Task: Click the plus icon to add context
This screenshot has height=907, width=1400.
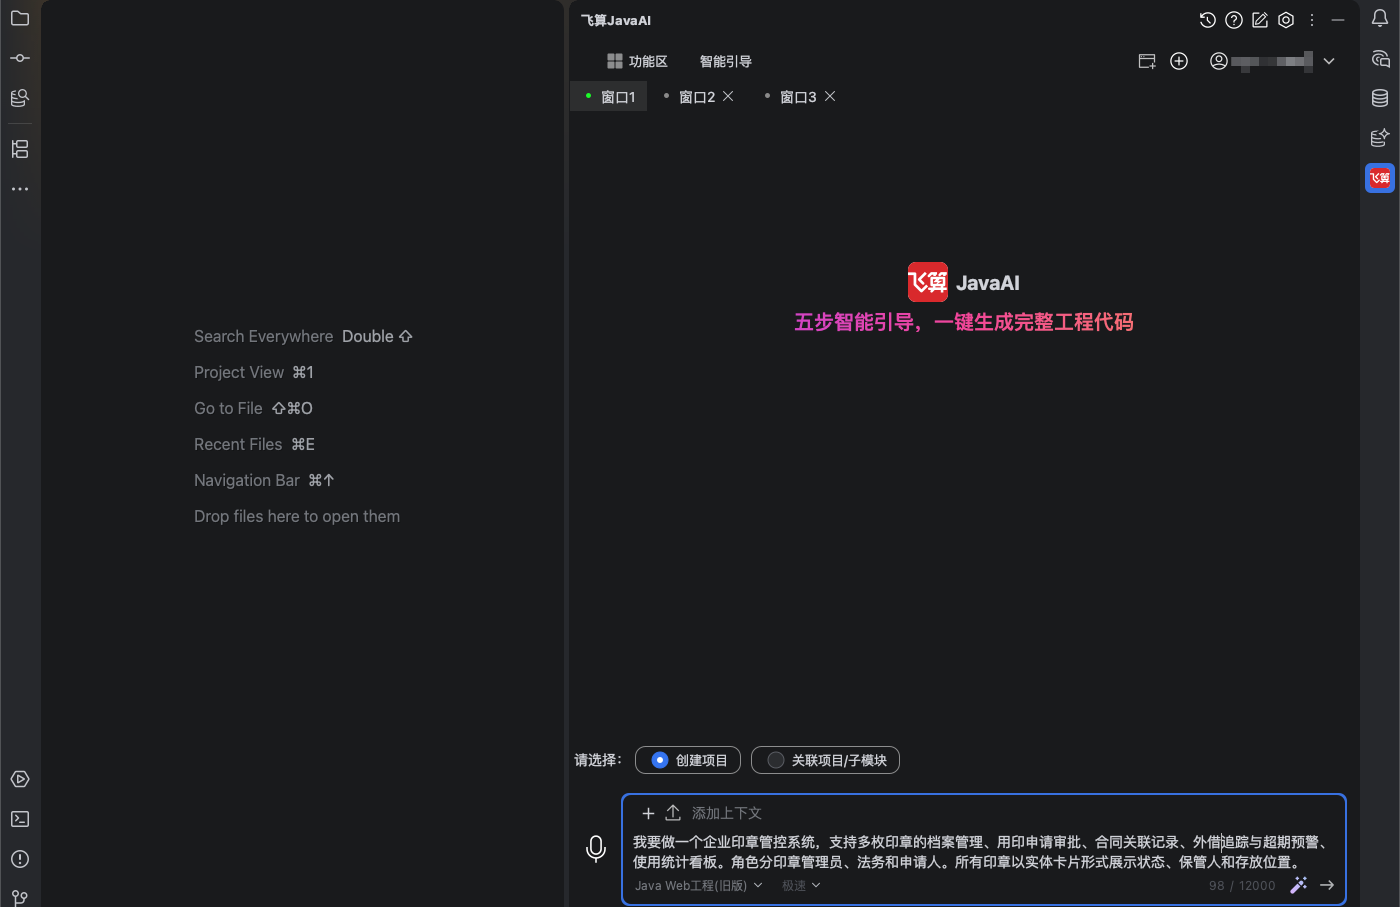Action: (648, 813)
